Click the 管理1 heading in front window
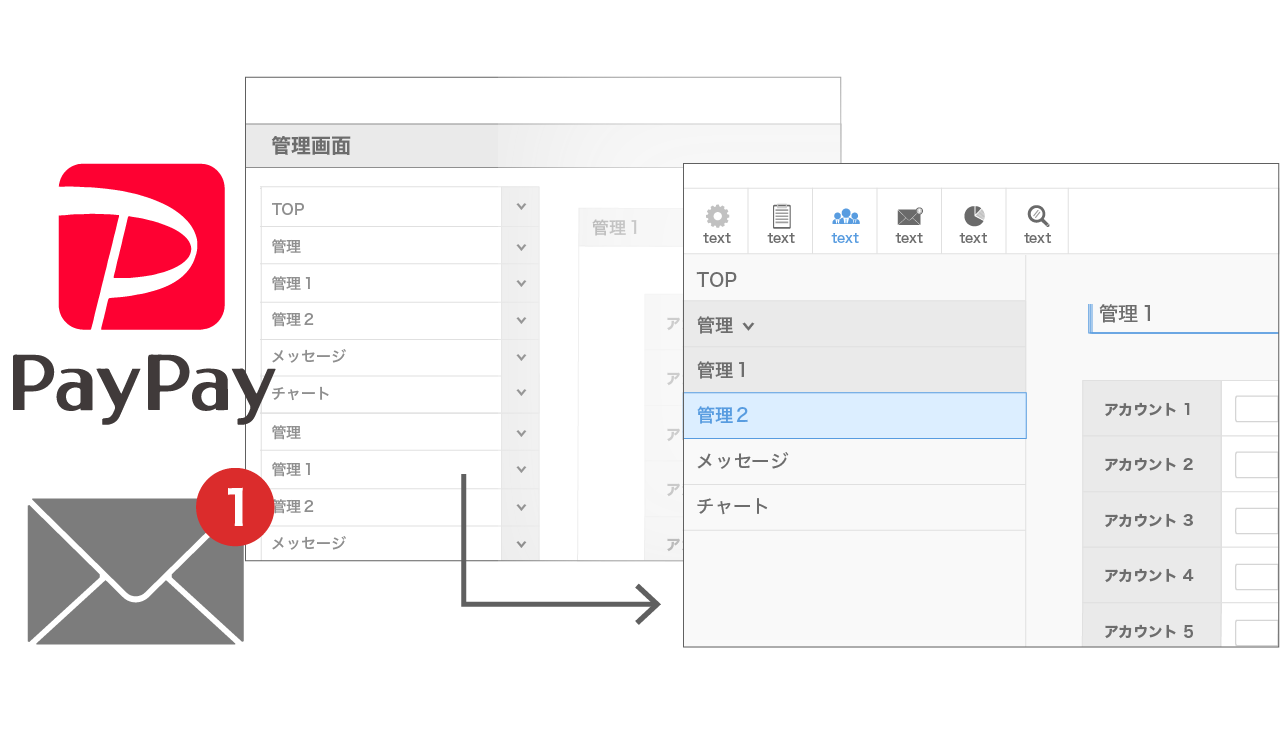The height and width of the screenshot is (736, 1280). [x=1126, y=314]
